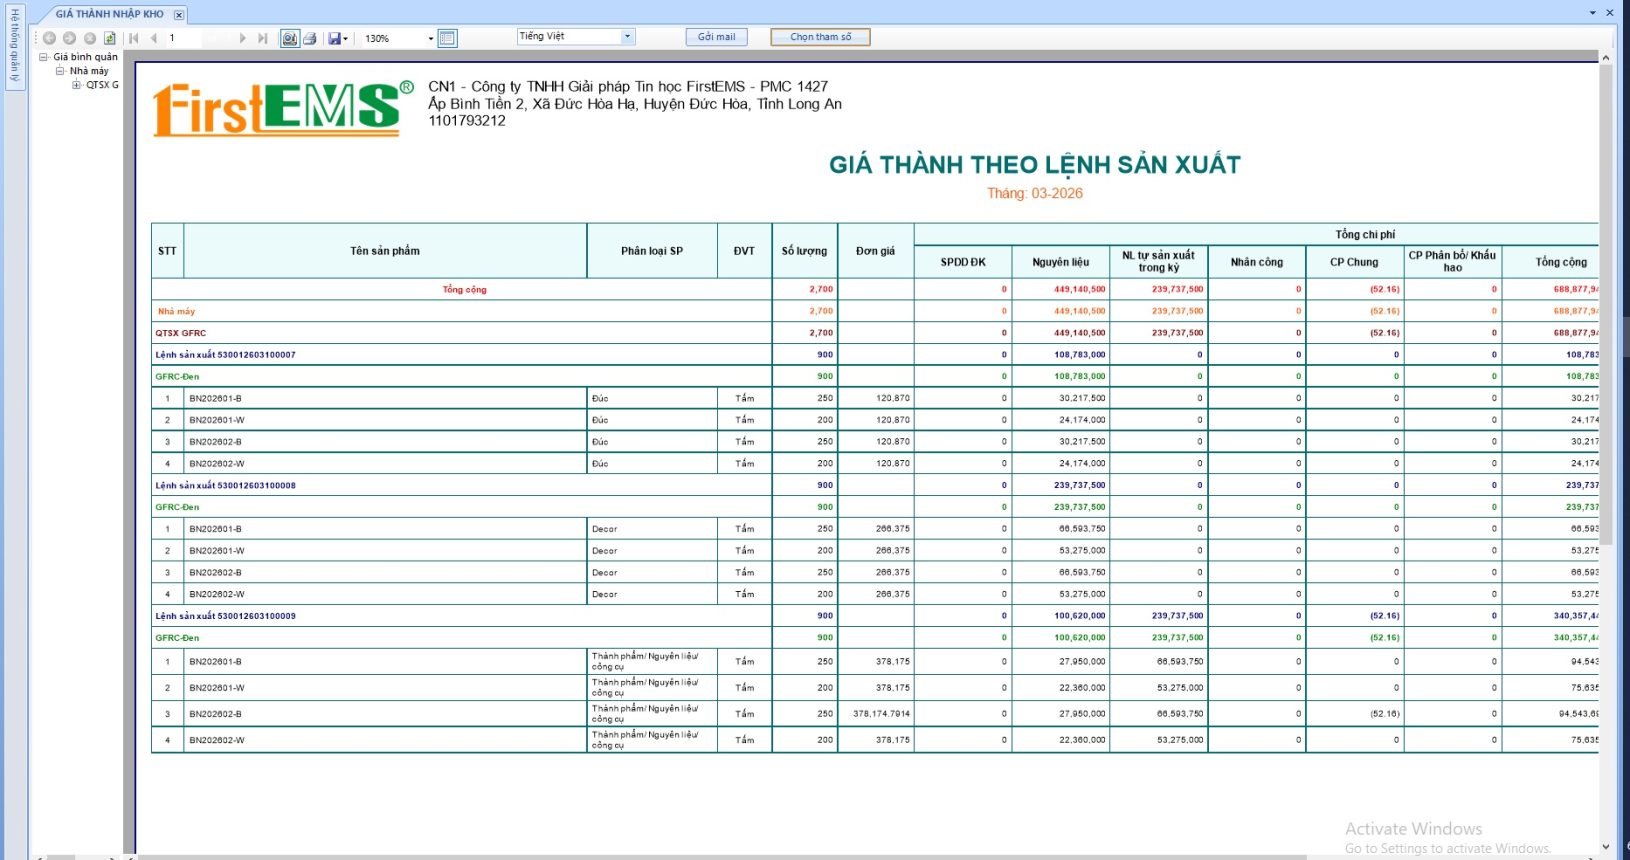Open the Hệ thống quản lý side panel
This screenshot has height=860, width=1630.
point(14,47)
